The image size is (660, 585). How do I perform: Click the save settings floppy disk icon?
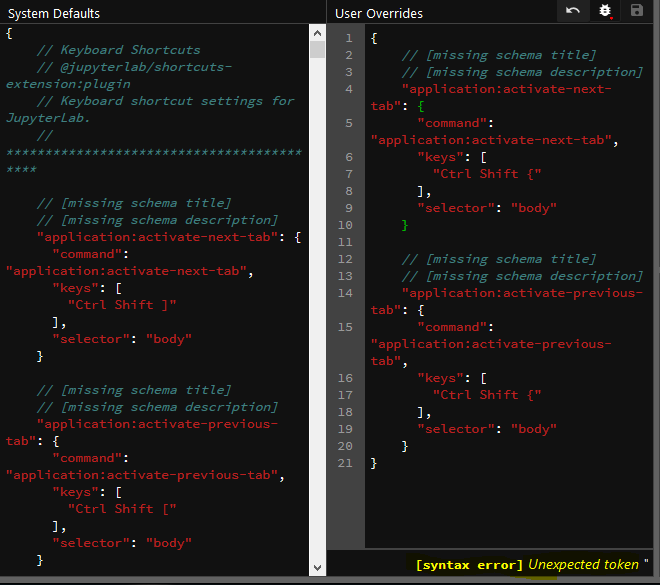coord(636,10)
